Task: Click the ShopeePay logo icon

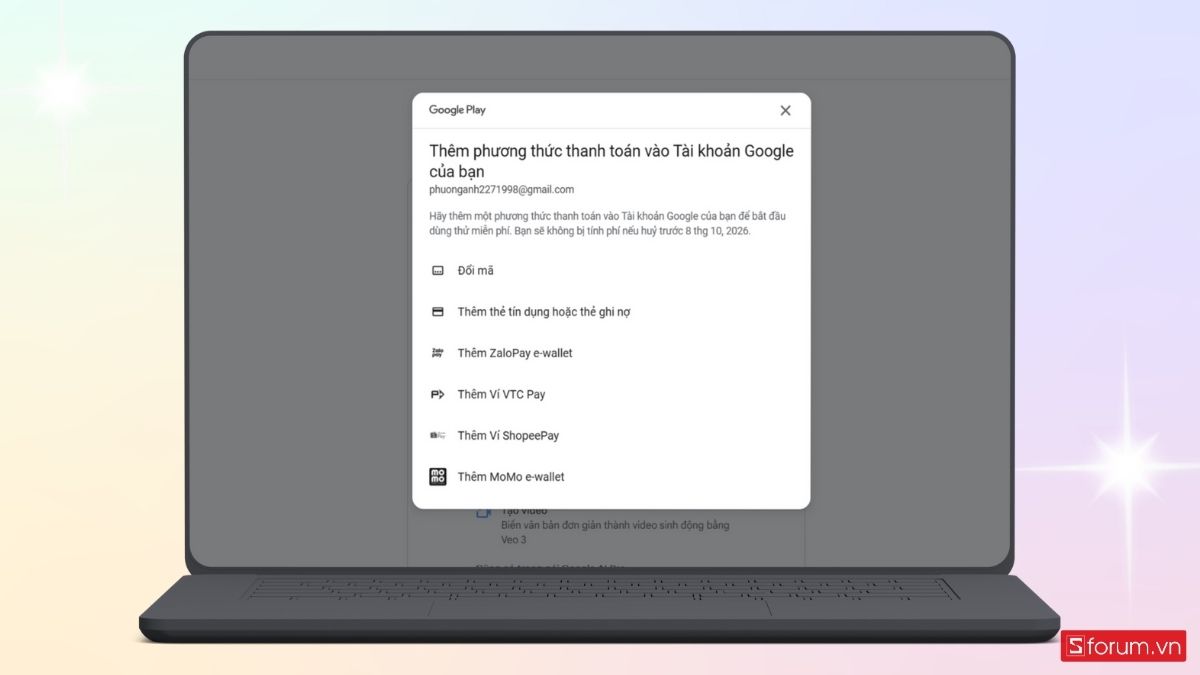Action: coord(437,436)
